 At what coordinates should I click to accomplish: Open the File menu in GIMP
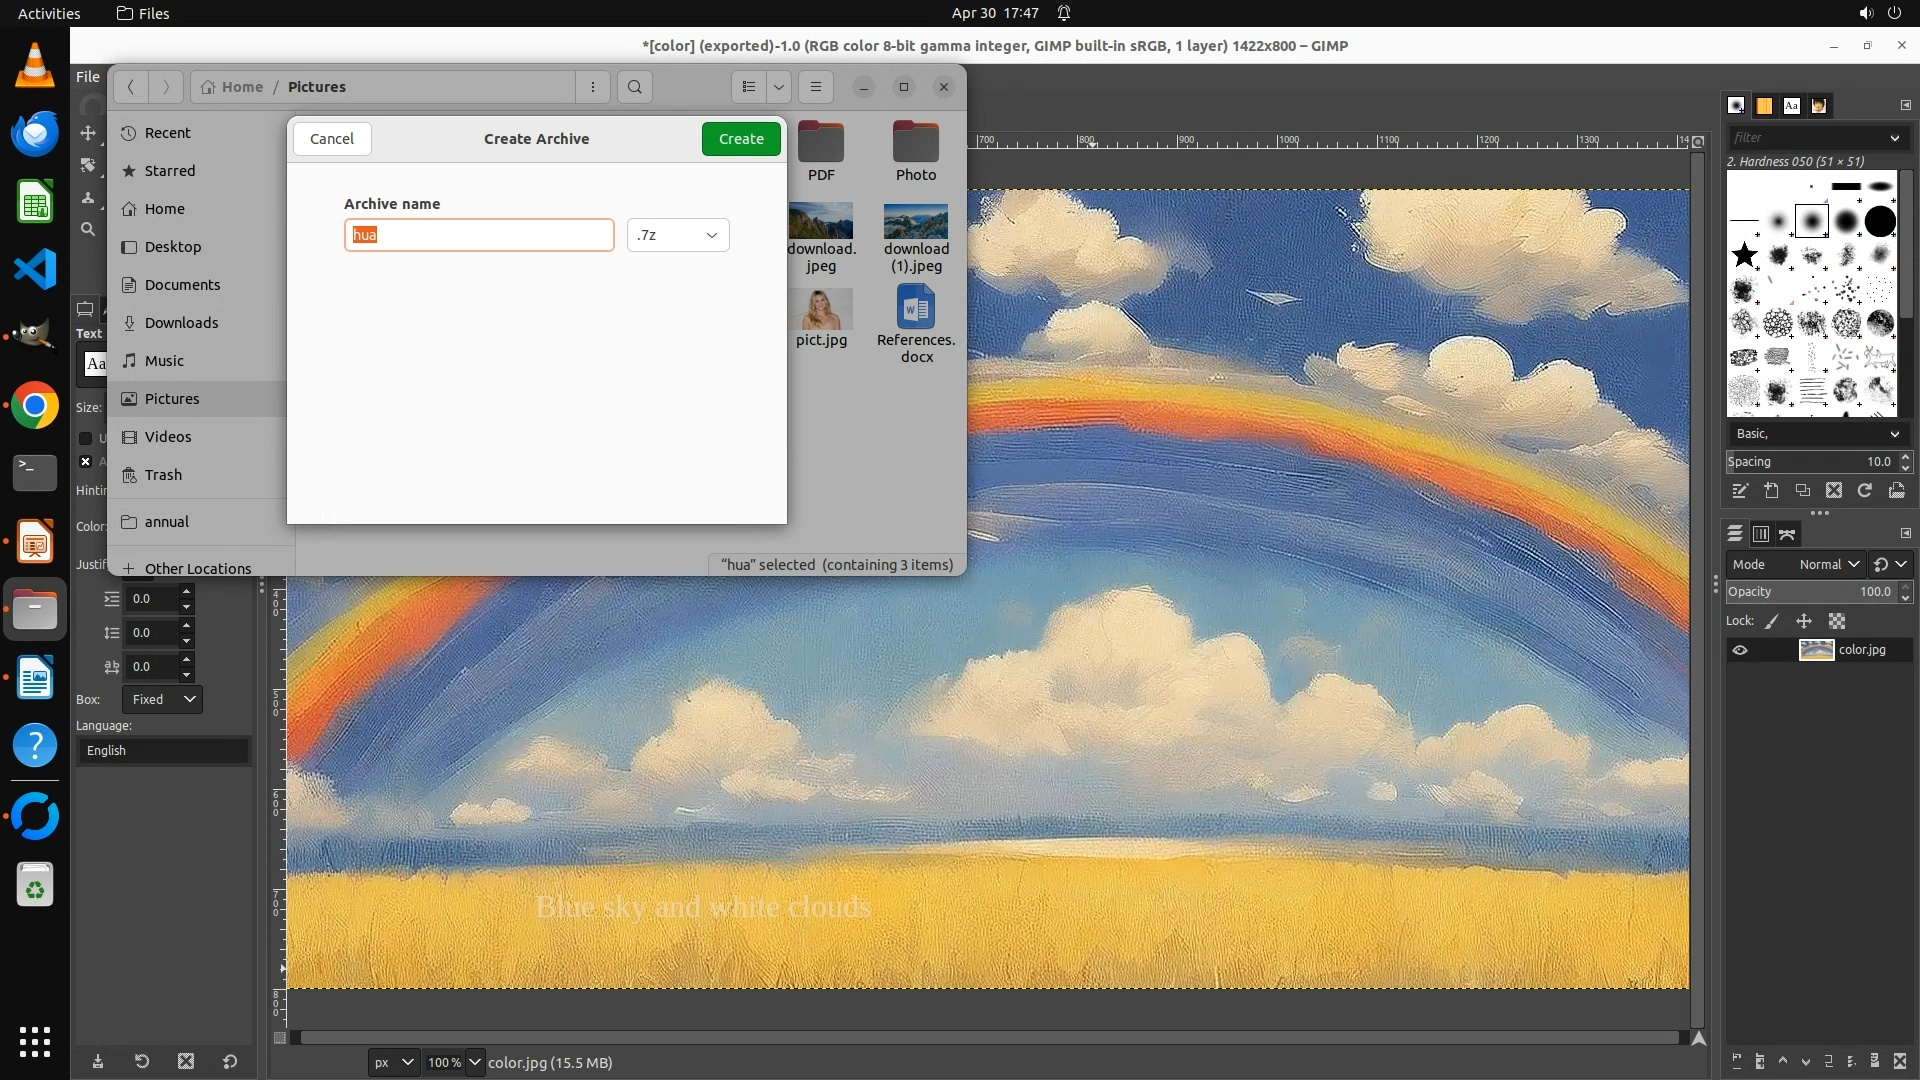[x=88, y=77]
